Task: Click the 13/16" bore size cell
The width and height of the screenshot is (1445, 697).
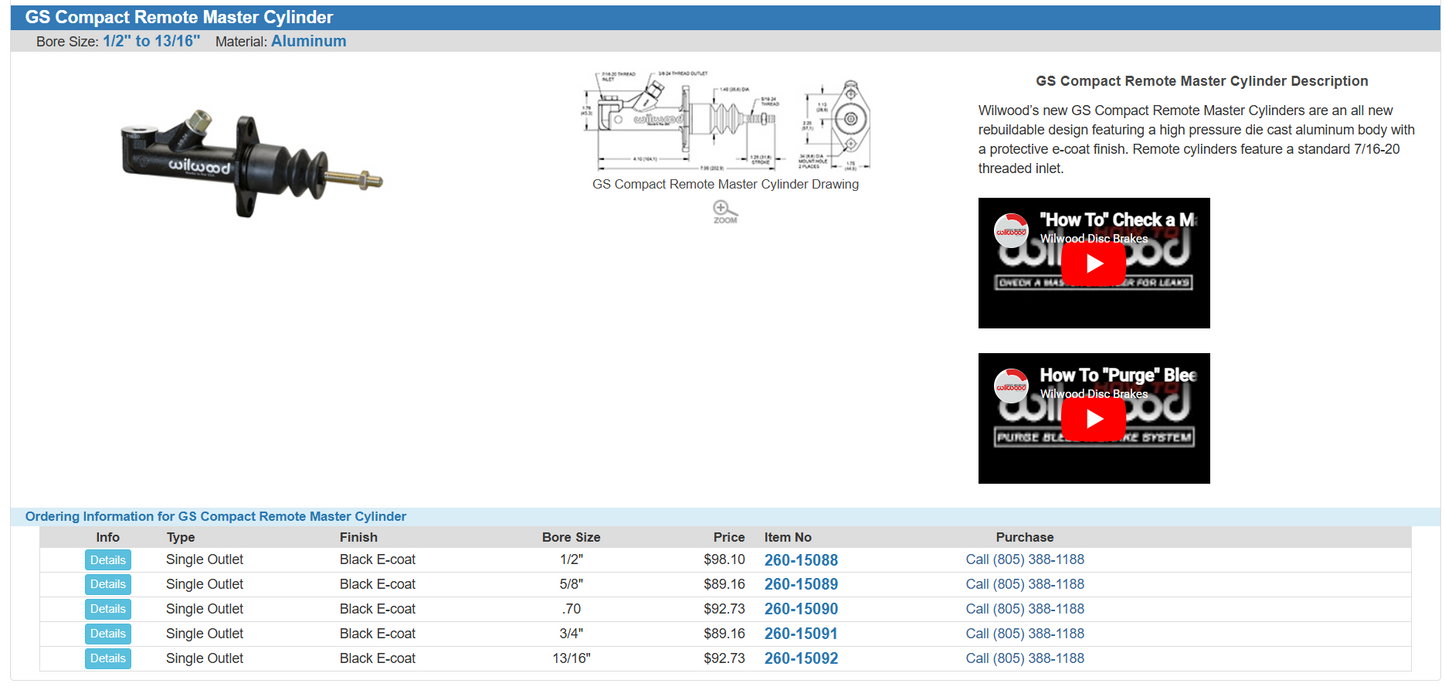Action: (571, 659)
